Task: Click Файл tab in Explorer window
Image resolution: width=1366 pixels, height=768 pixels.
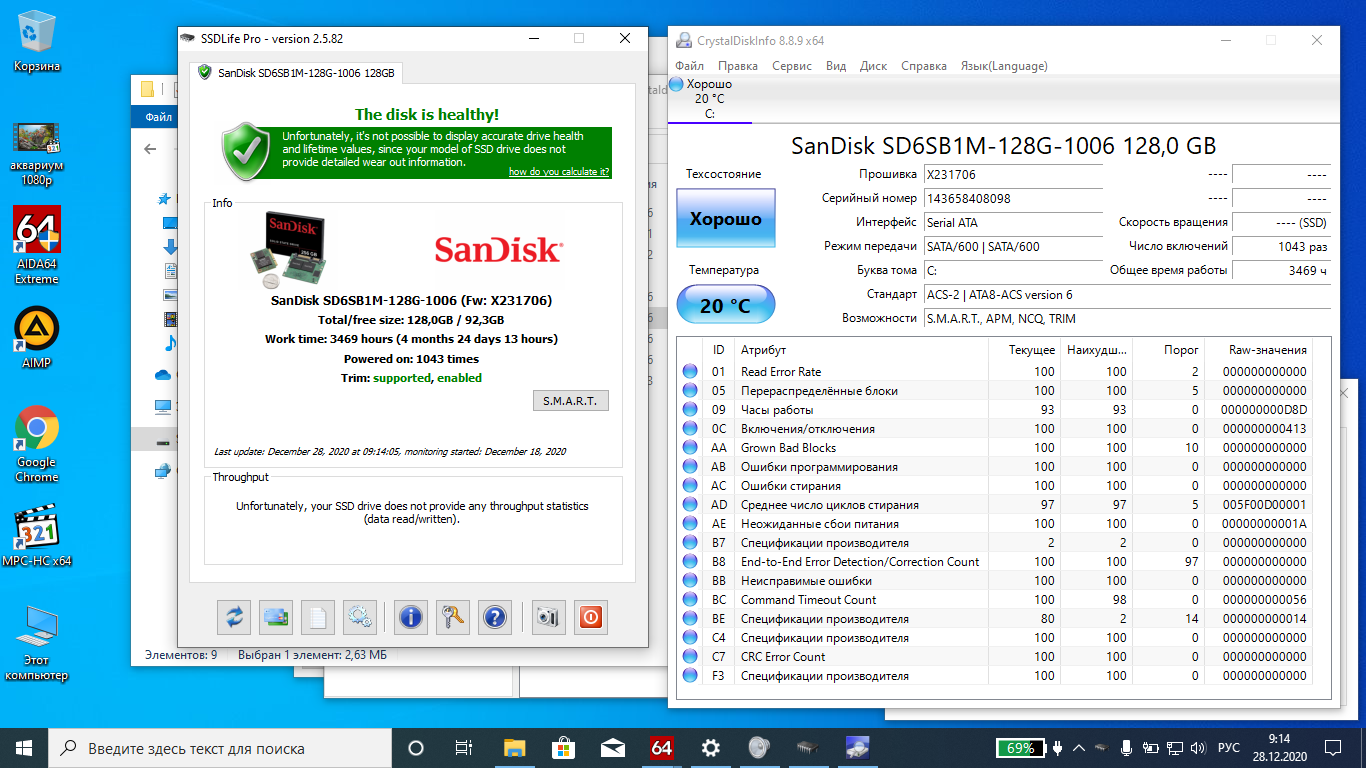Action: pyautogui.click(x=158, y=117)
